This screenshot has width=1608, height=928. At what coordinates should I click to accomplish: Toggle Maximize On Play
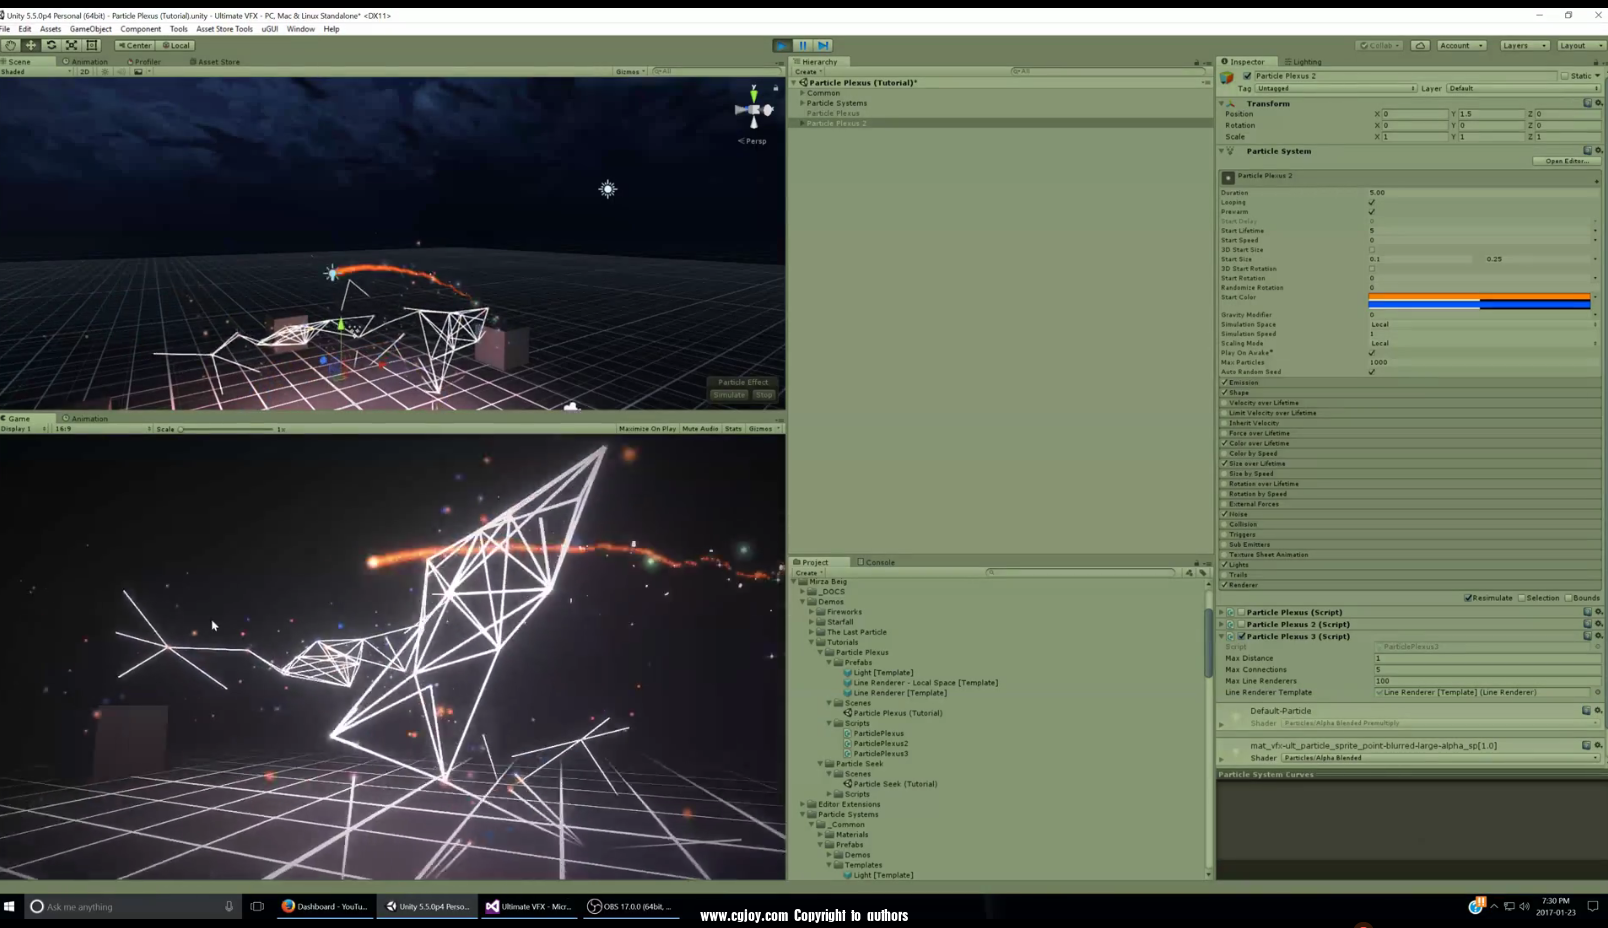pos(647,429)
